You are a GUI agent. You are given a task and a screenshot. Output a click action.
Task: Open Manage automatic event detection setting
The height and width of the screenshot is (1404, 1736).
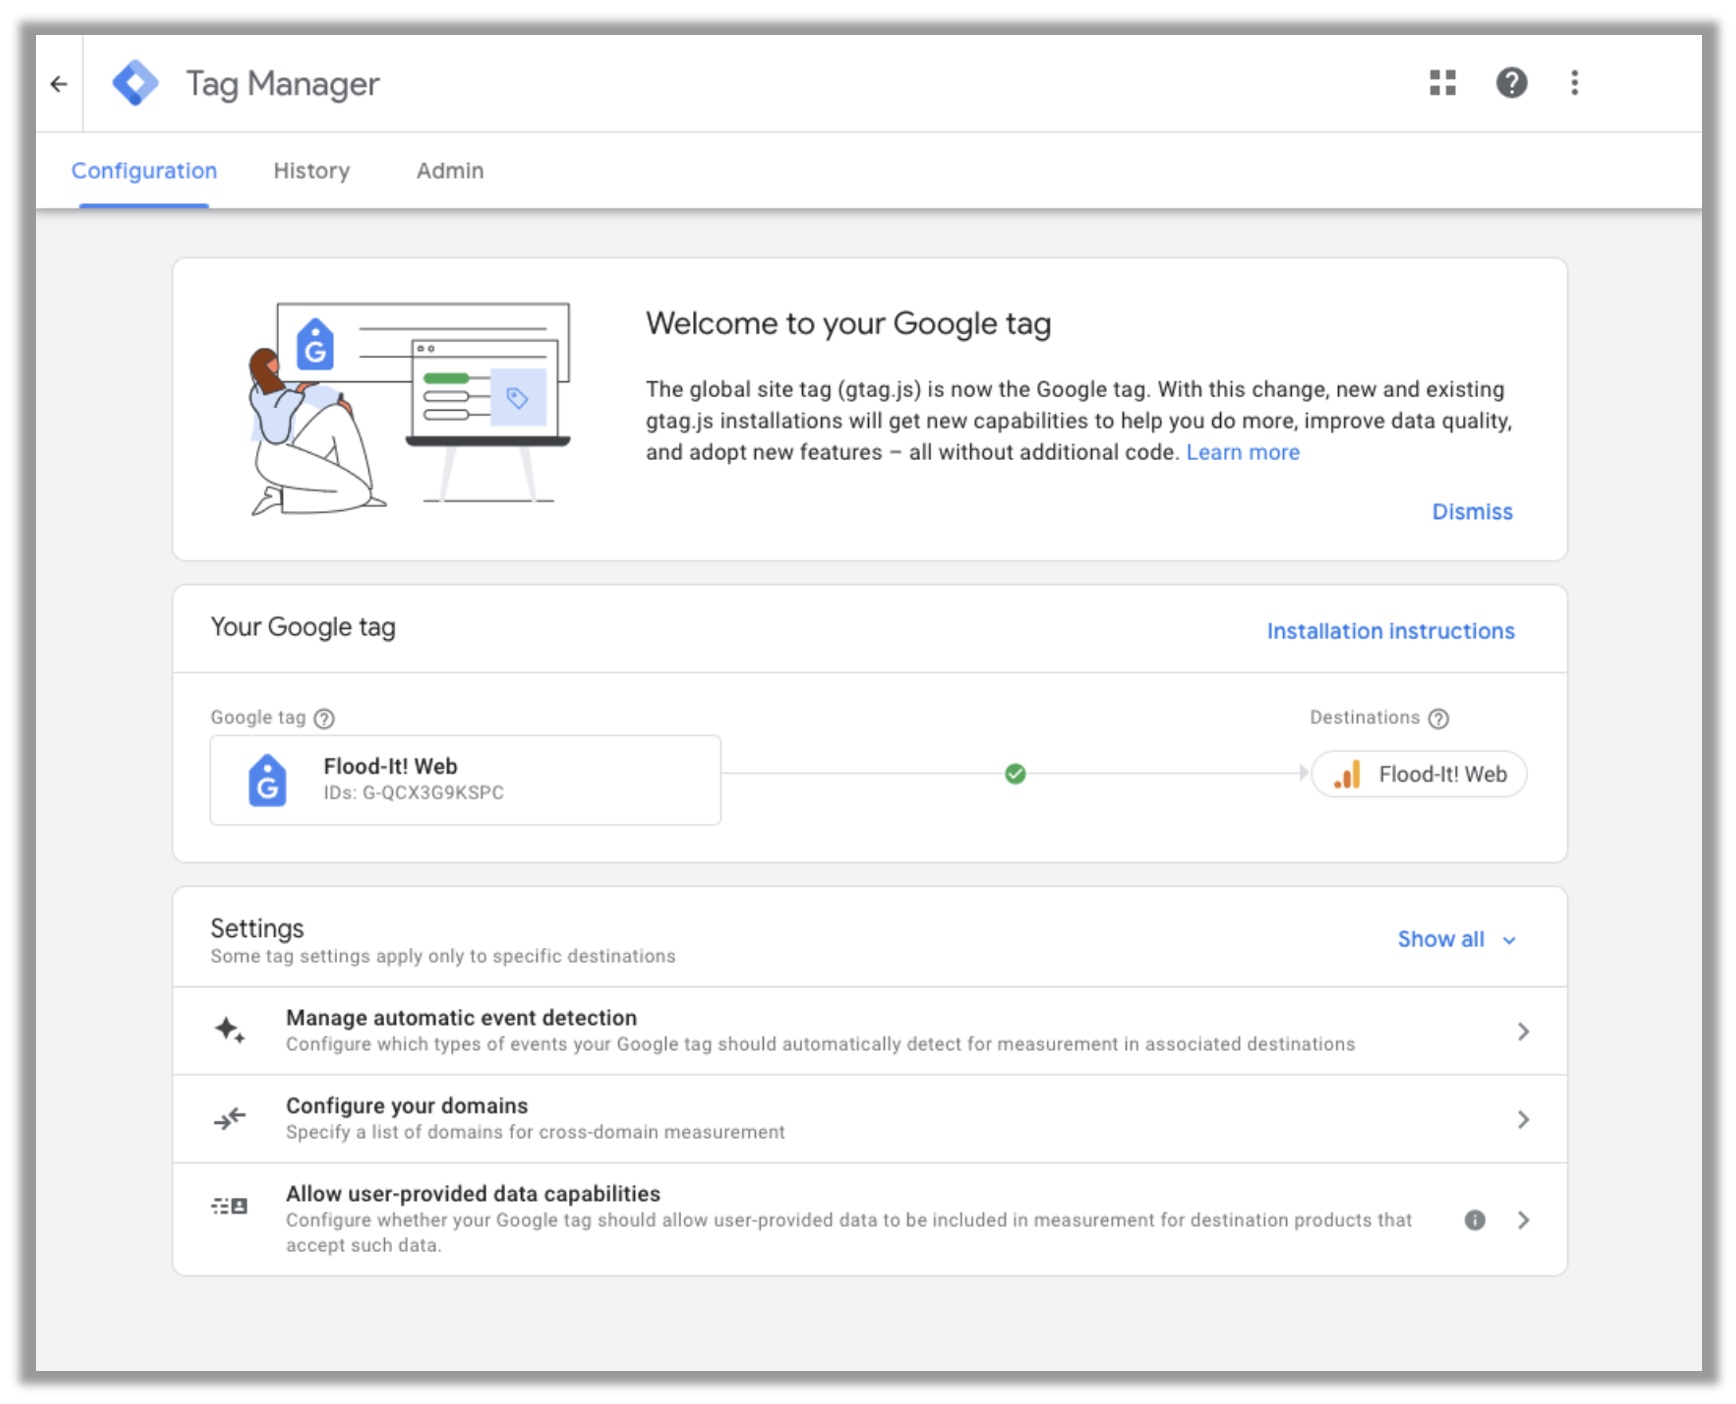click(x=870, y=1031)
